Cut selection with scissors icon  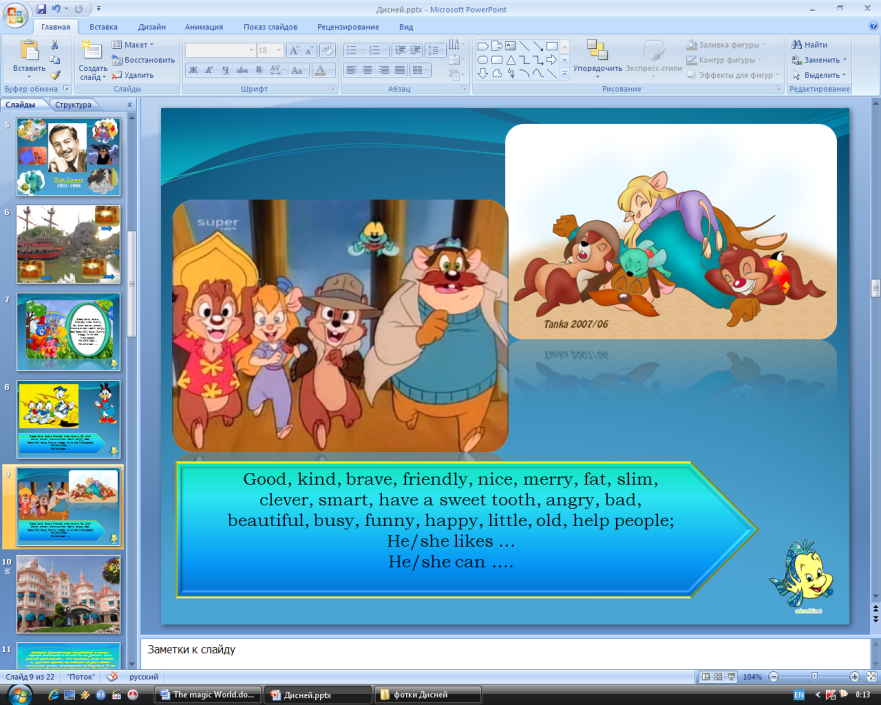[x=55, y=45]
